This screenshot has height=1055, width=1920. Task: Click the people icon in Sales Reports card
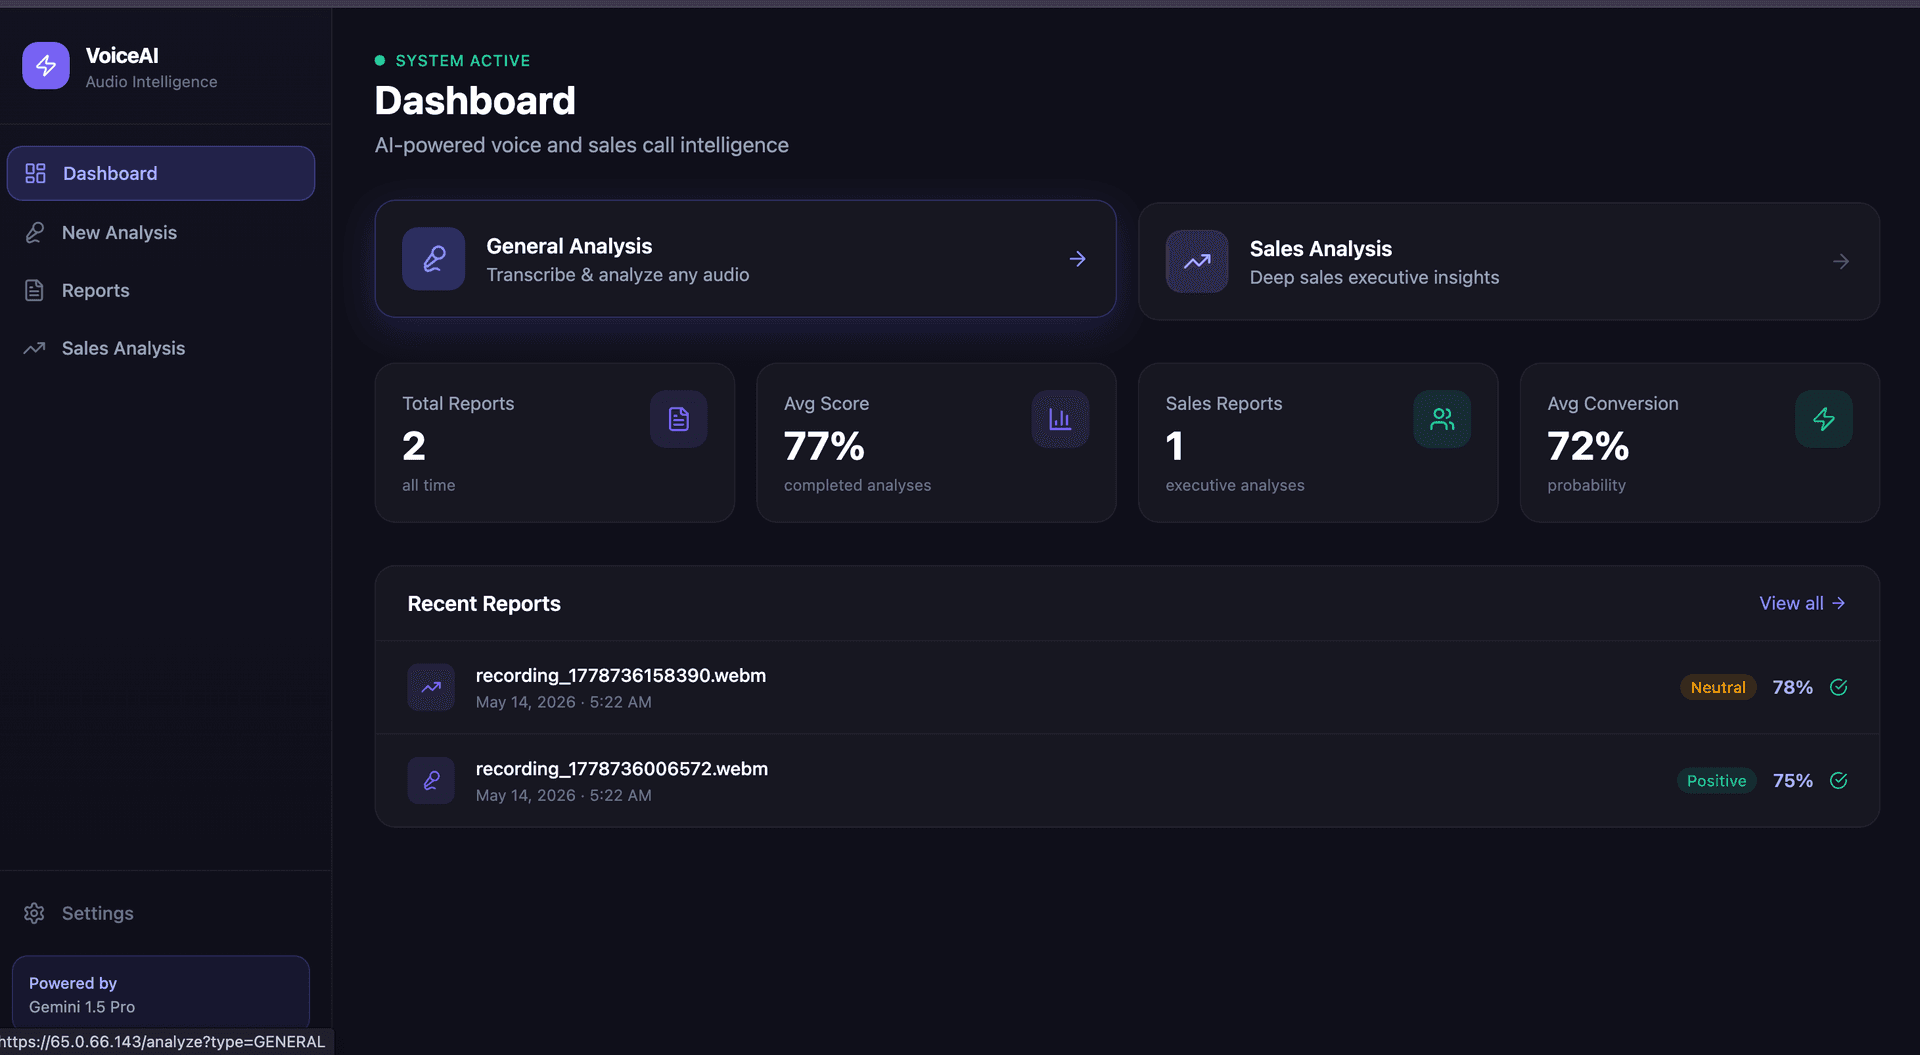click(1442, 419)
